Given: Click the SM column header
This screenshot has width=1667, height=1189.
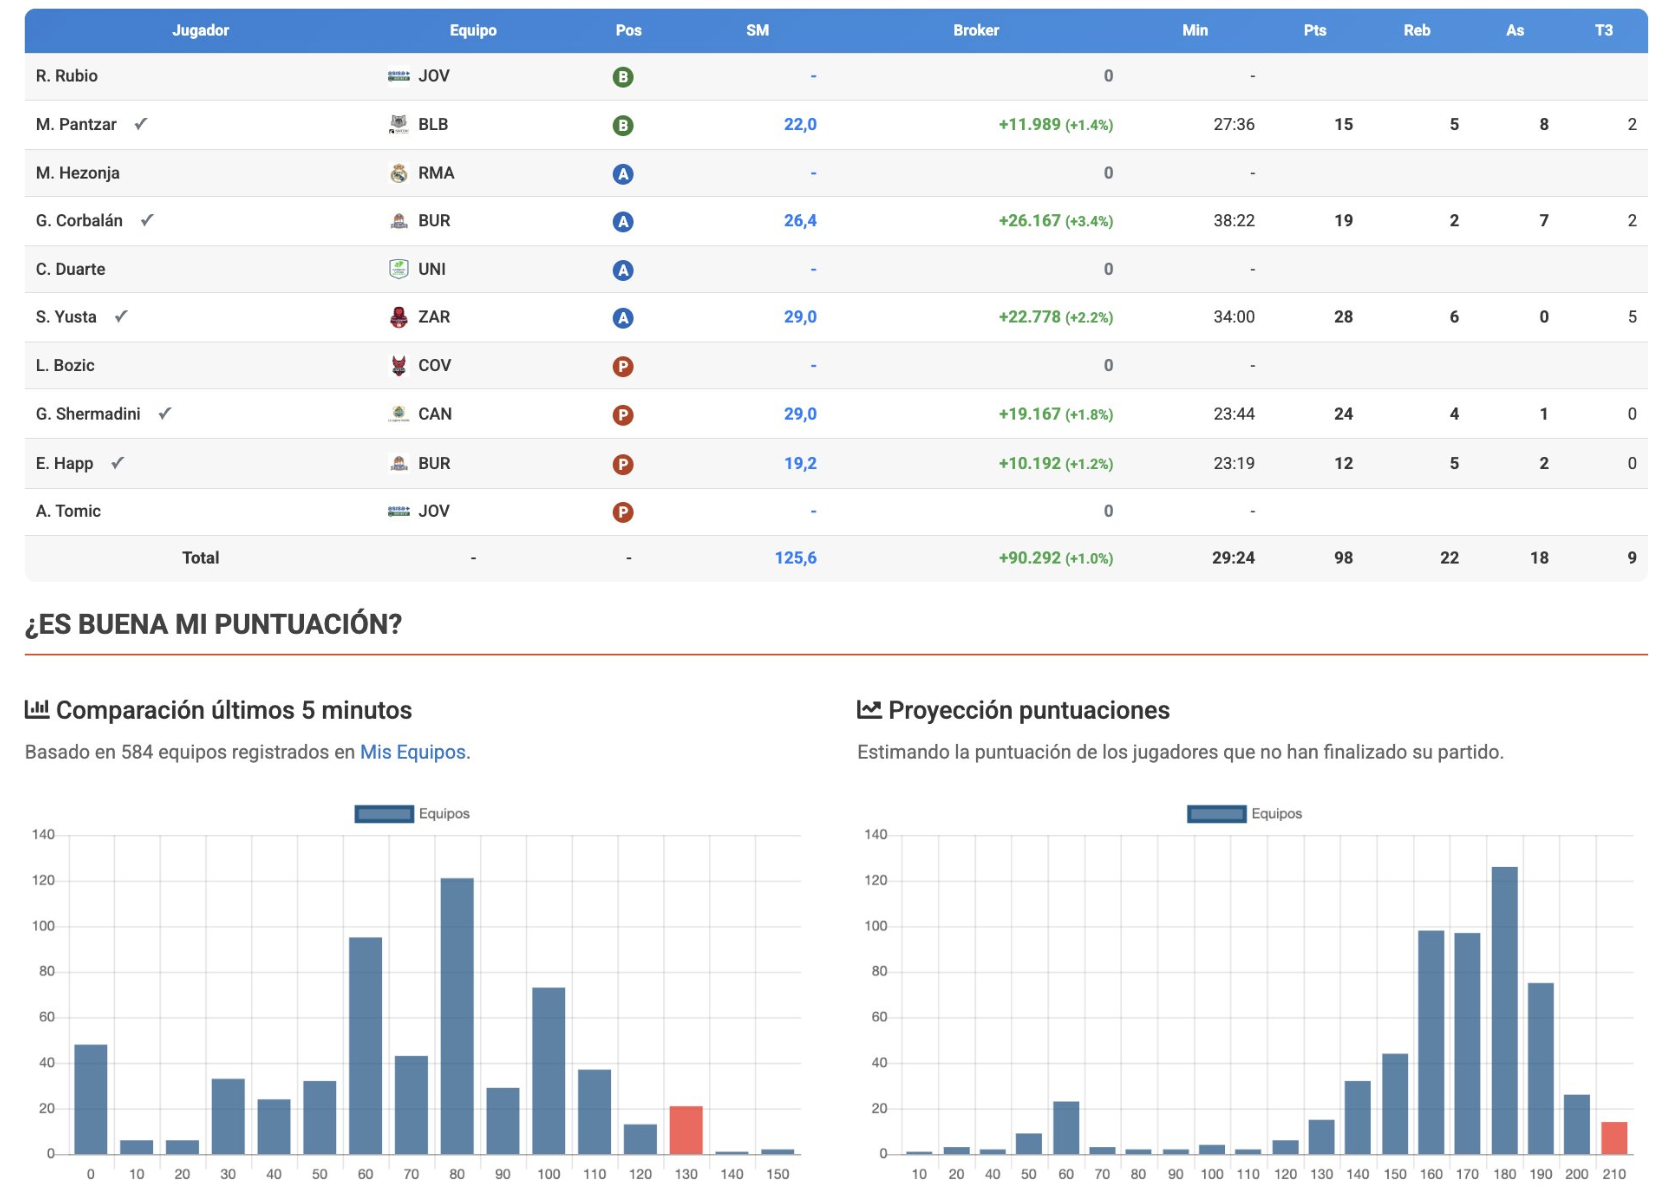Looking at the screenshot, I should coord(757,30).
